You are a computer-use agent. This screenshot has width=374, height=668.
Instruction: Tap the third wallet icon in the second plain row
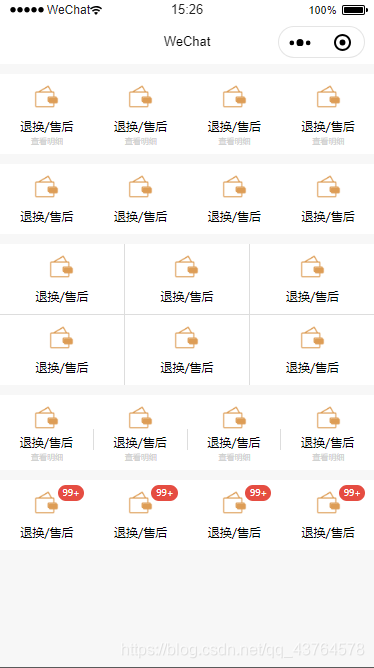pos(234,187)
